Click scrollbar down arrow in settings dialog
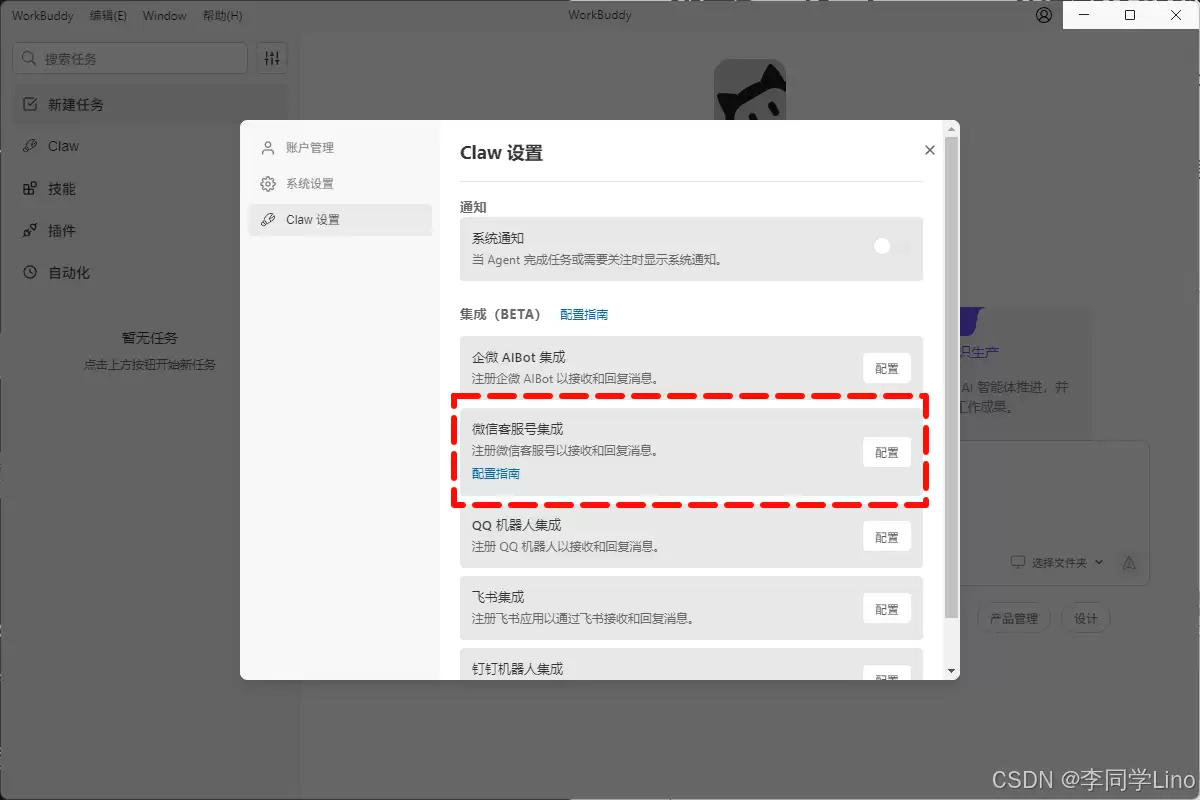 coord(951,671)
